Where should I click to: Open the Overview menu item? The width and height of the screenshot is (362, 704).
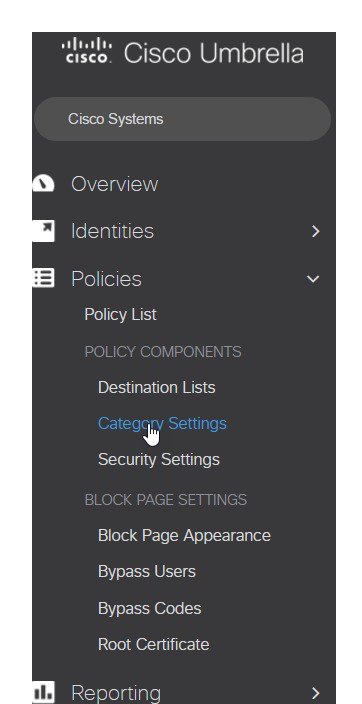[115, 184]
